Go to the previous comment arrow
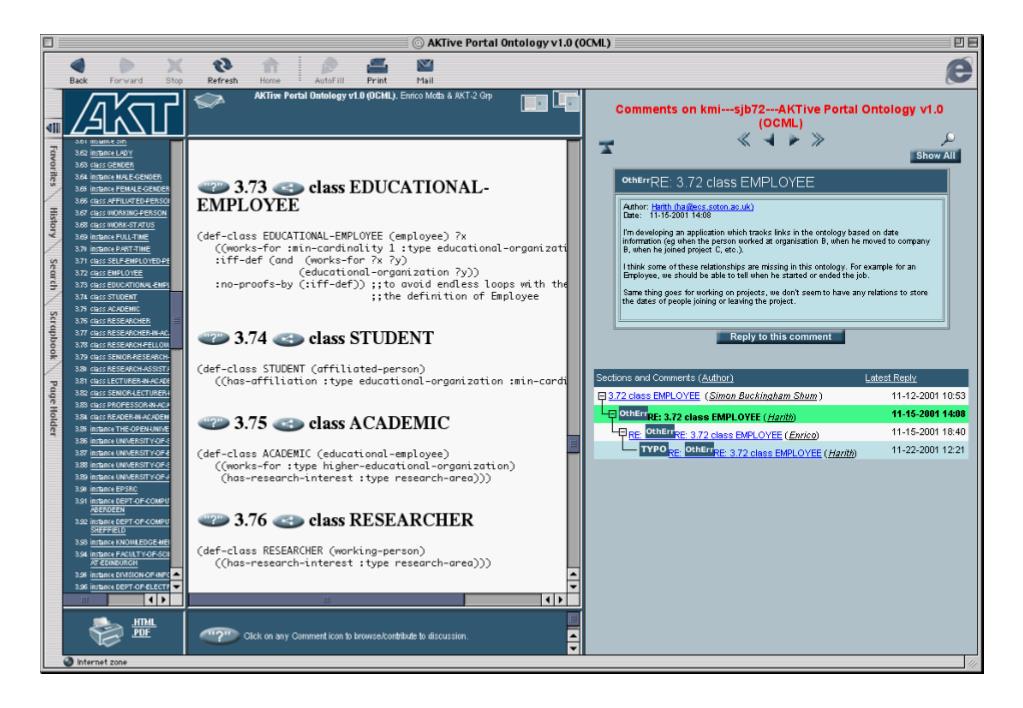Image resolution: width=1023 pixels, height=708 pixels. [x=769, y=140]
